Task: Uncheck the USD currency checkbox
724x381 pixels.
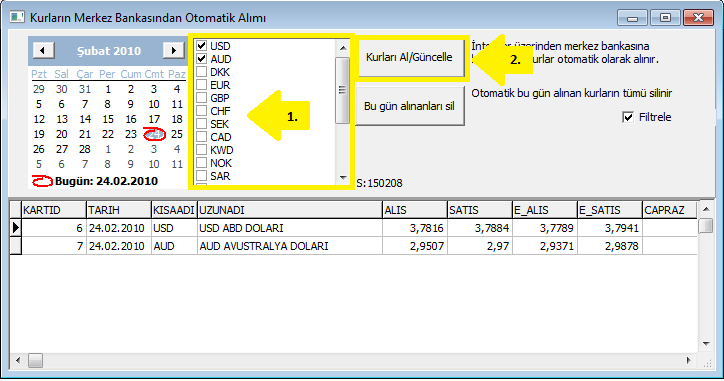Action: pyautogui.click(x=201, y=46)
